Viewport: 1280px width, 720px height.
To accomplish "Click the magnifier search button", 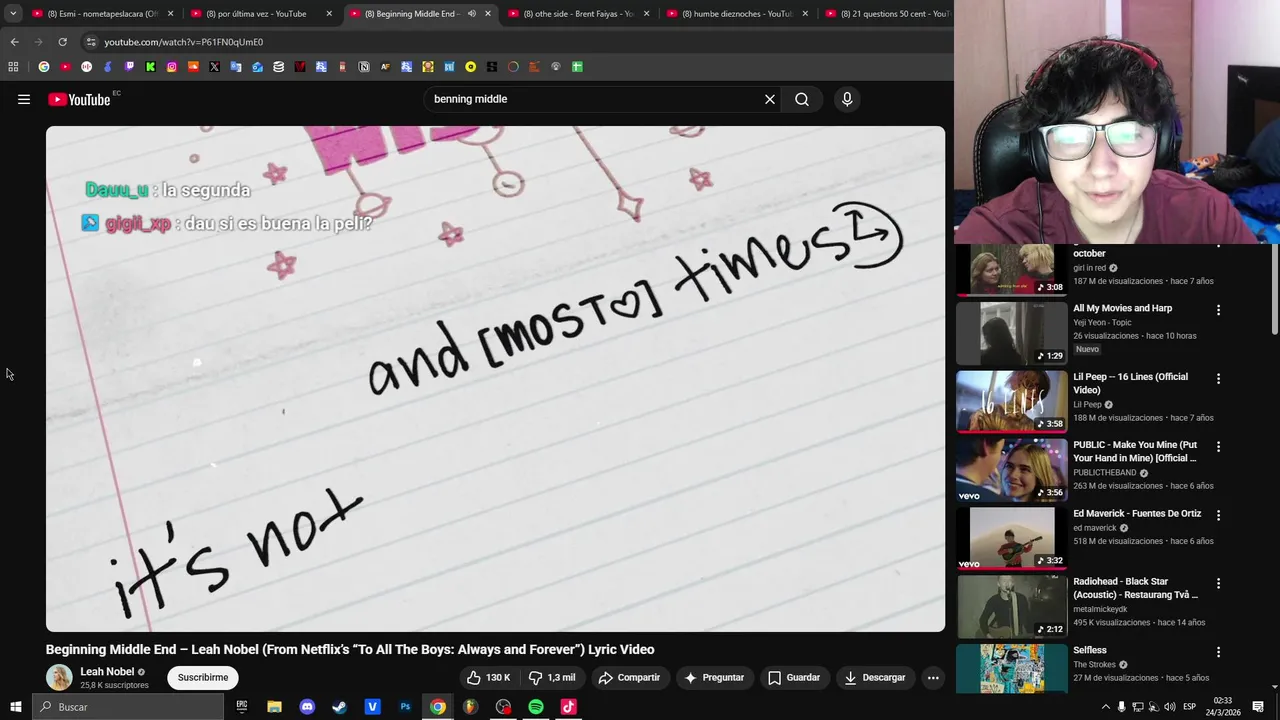I will pos(802,99).
